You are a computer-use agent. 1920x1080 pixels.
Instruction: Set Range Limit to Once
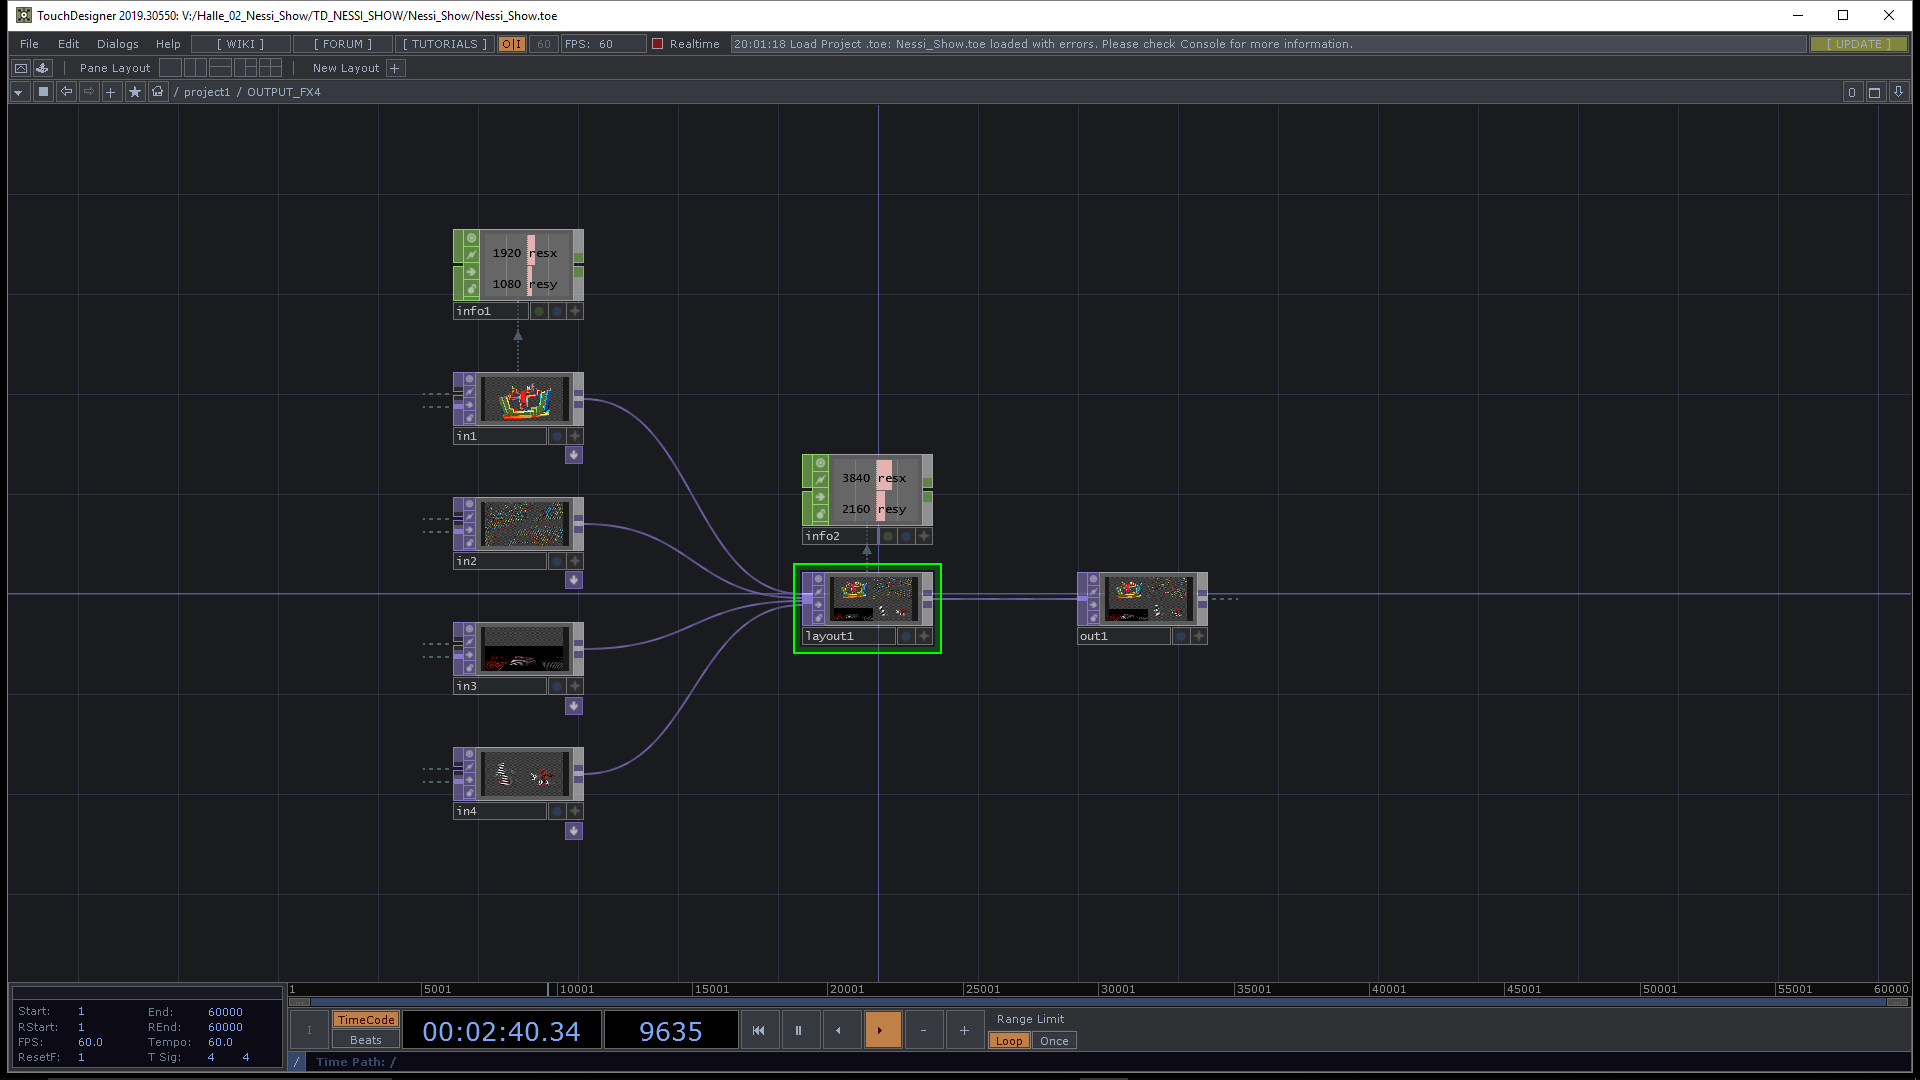pyautogui.click(x=1053, y=1041)
